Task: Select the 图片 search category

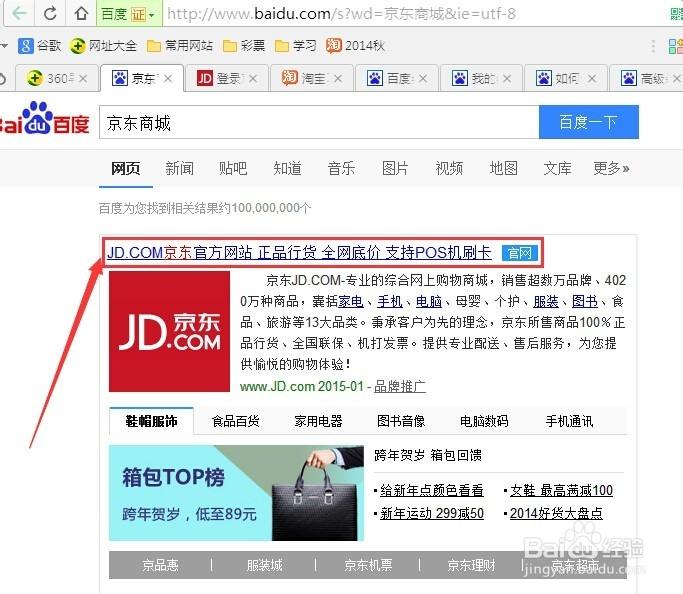Action: [395, 168]
